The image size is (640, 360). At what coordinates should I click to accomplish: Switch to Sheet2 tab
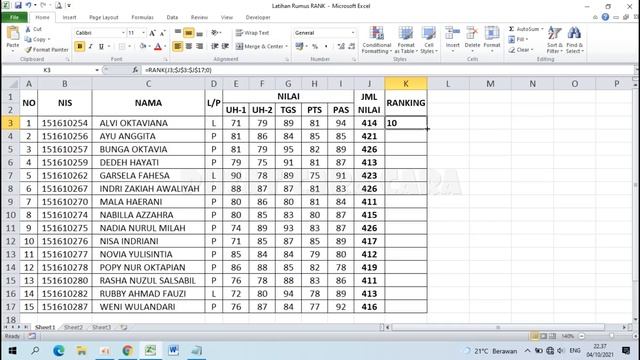pyautogui.click(x=73, y=327)
